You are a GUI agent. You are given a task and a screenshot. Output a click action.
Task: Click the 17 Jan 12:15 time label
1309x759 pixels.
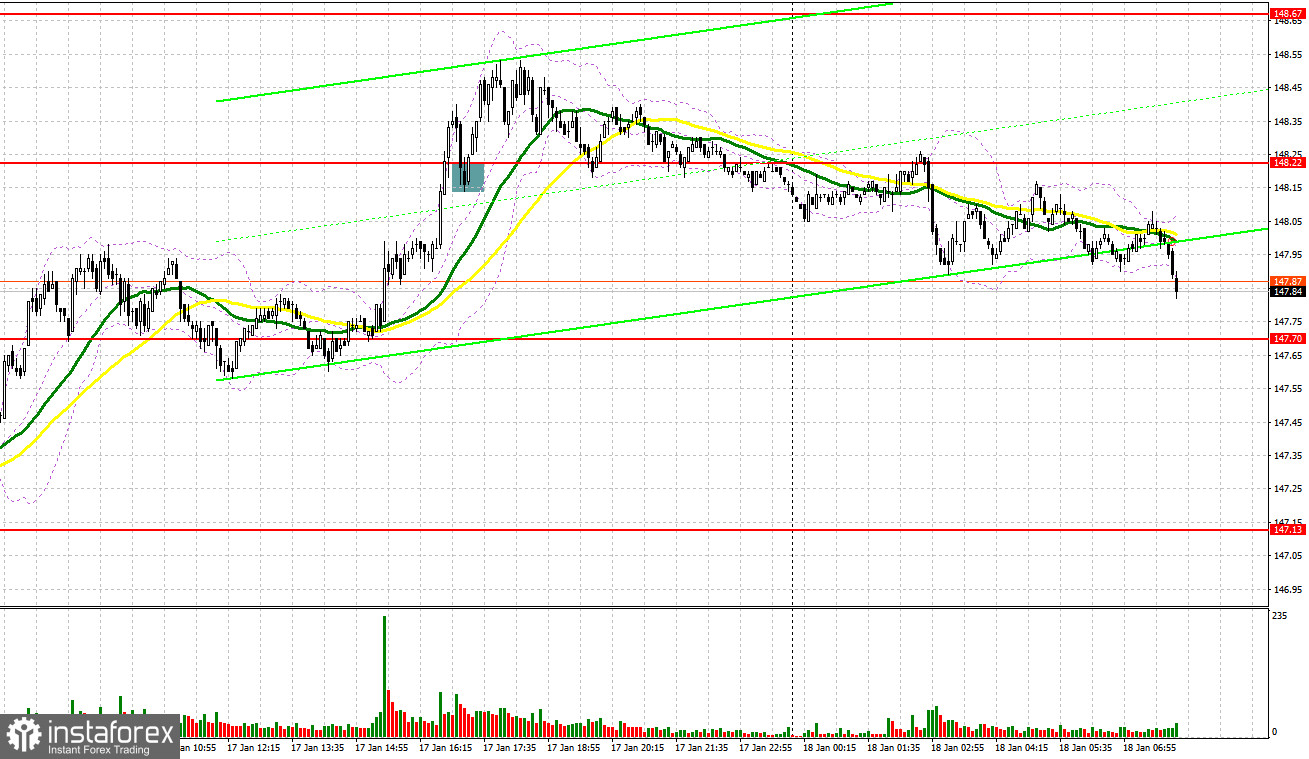tap(254, 747)
